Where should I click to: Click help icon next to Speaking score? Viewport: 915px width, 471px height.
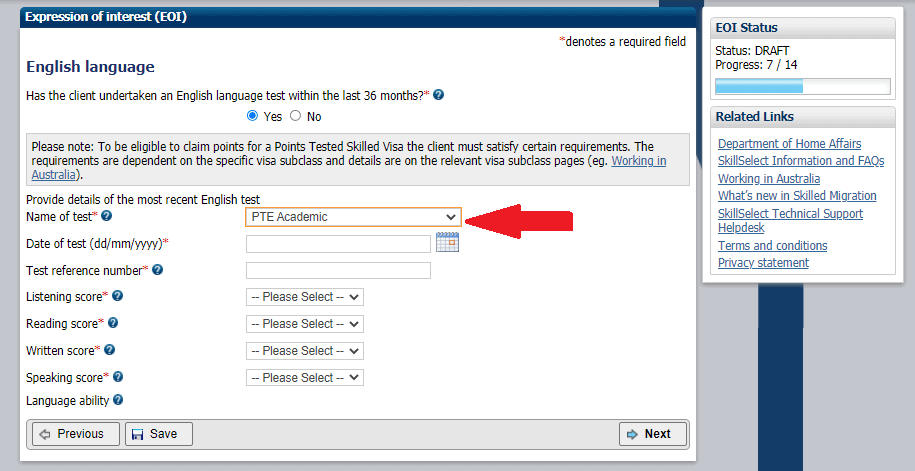coord(118,378)
